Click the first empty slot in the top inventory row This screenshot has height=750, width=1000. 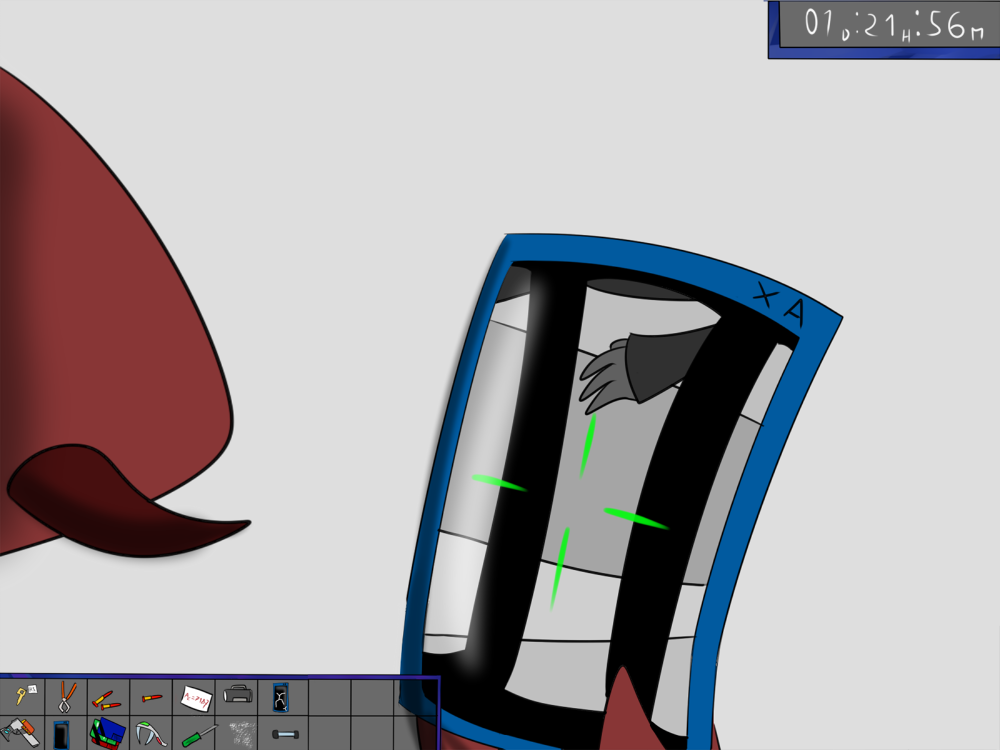coord(328,695)
